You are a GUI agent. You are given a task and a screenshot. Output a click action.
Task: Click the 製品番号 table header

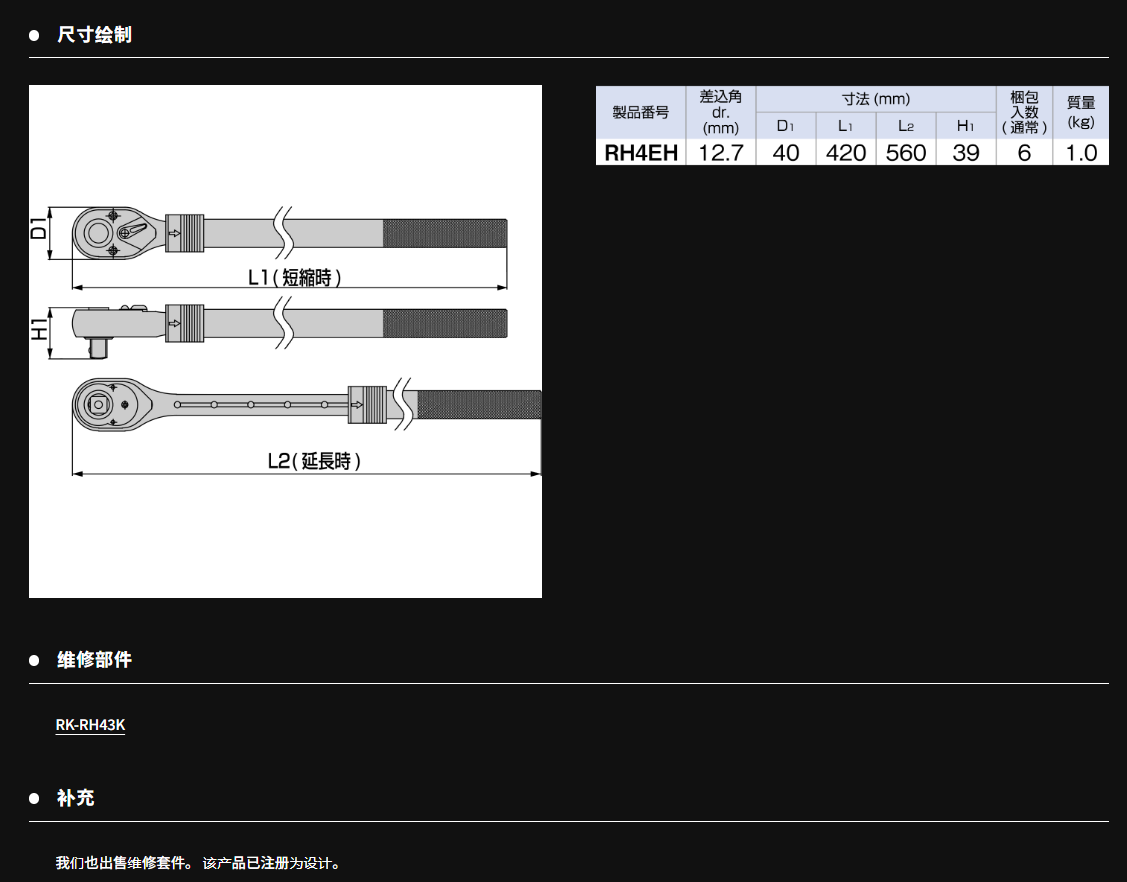pos(640,112)
